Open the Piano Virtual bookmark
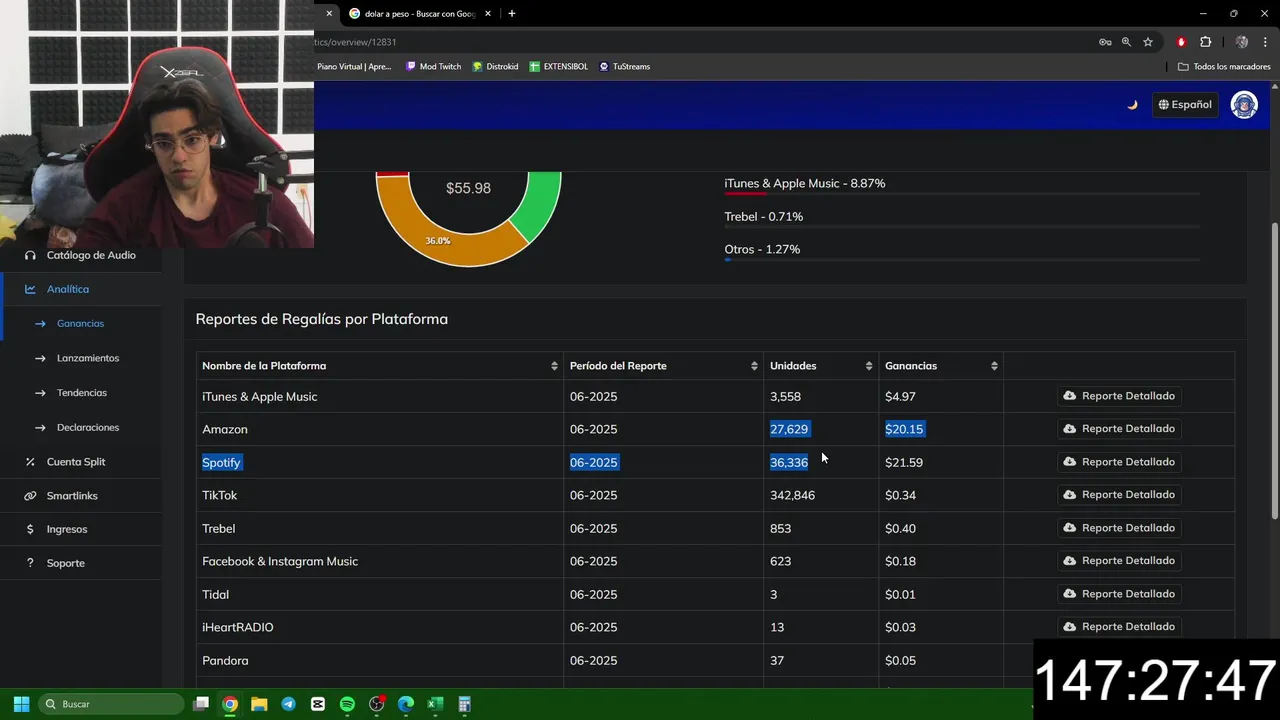This screenshot has height=720, width=1280. click(354, 67)
